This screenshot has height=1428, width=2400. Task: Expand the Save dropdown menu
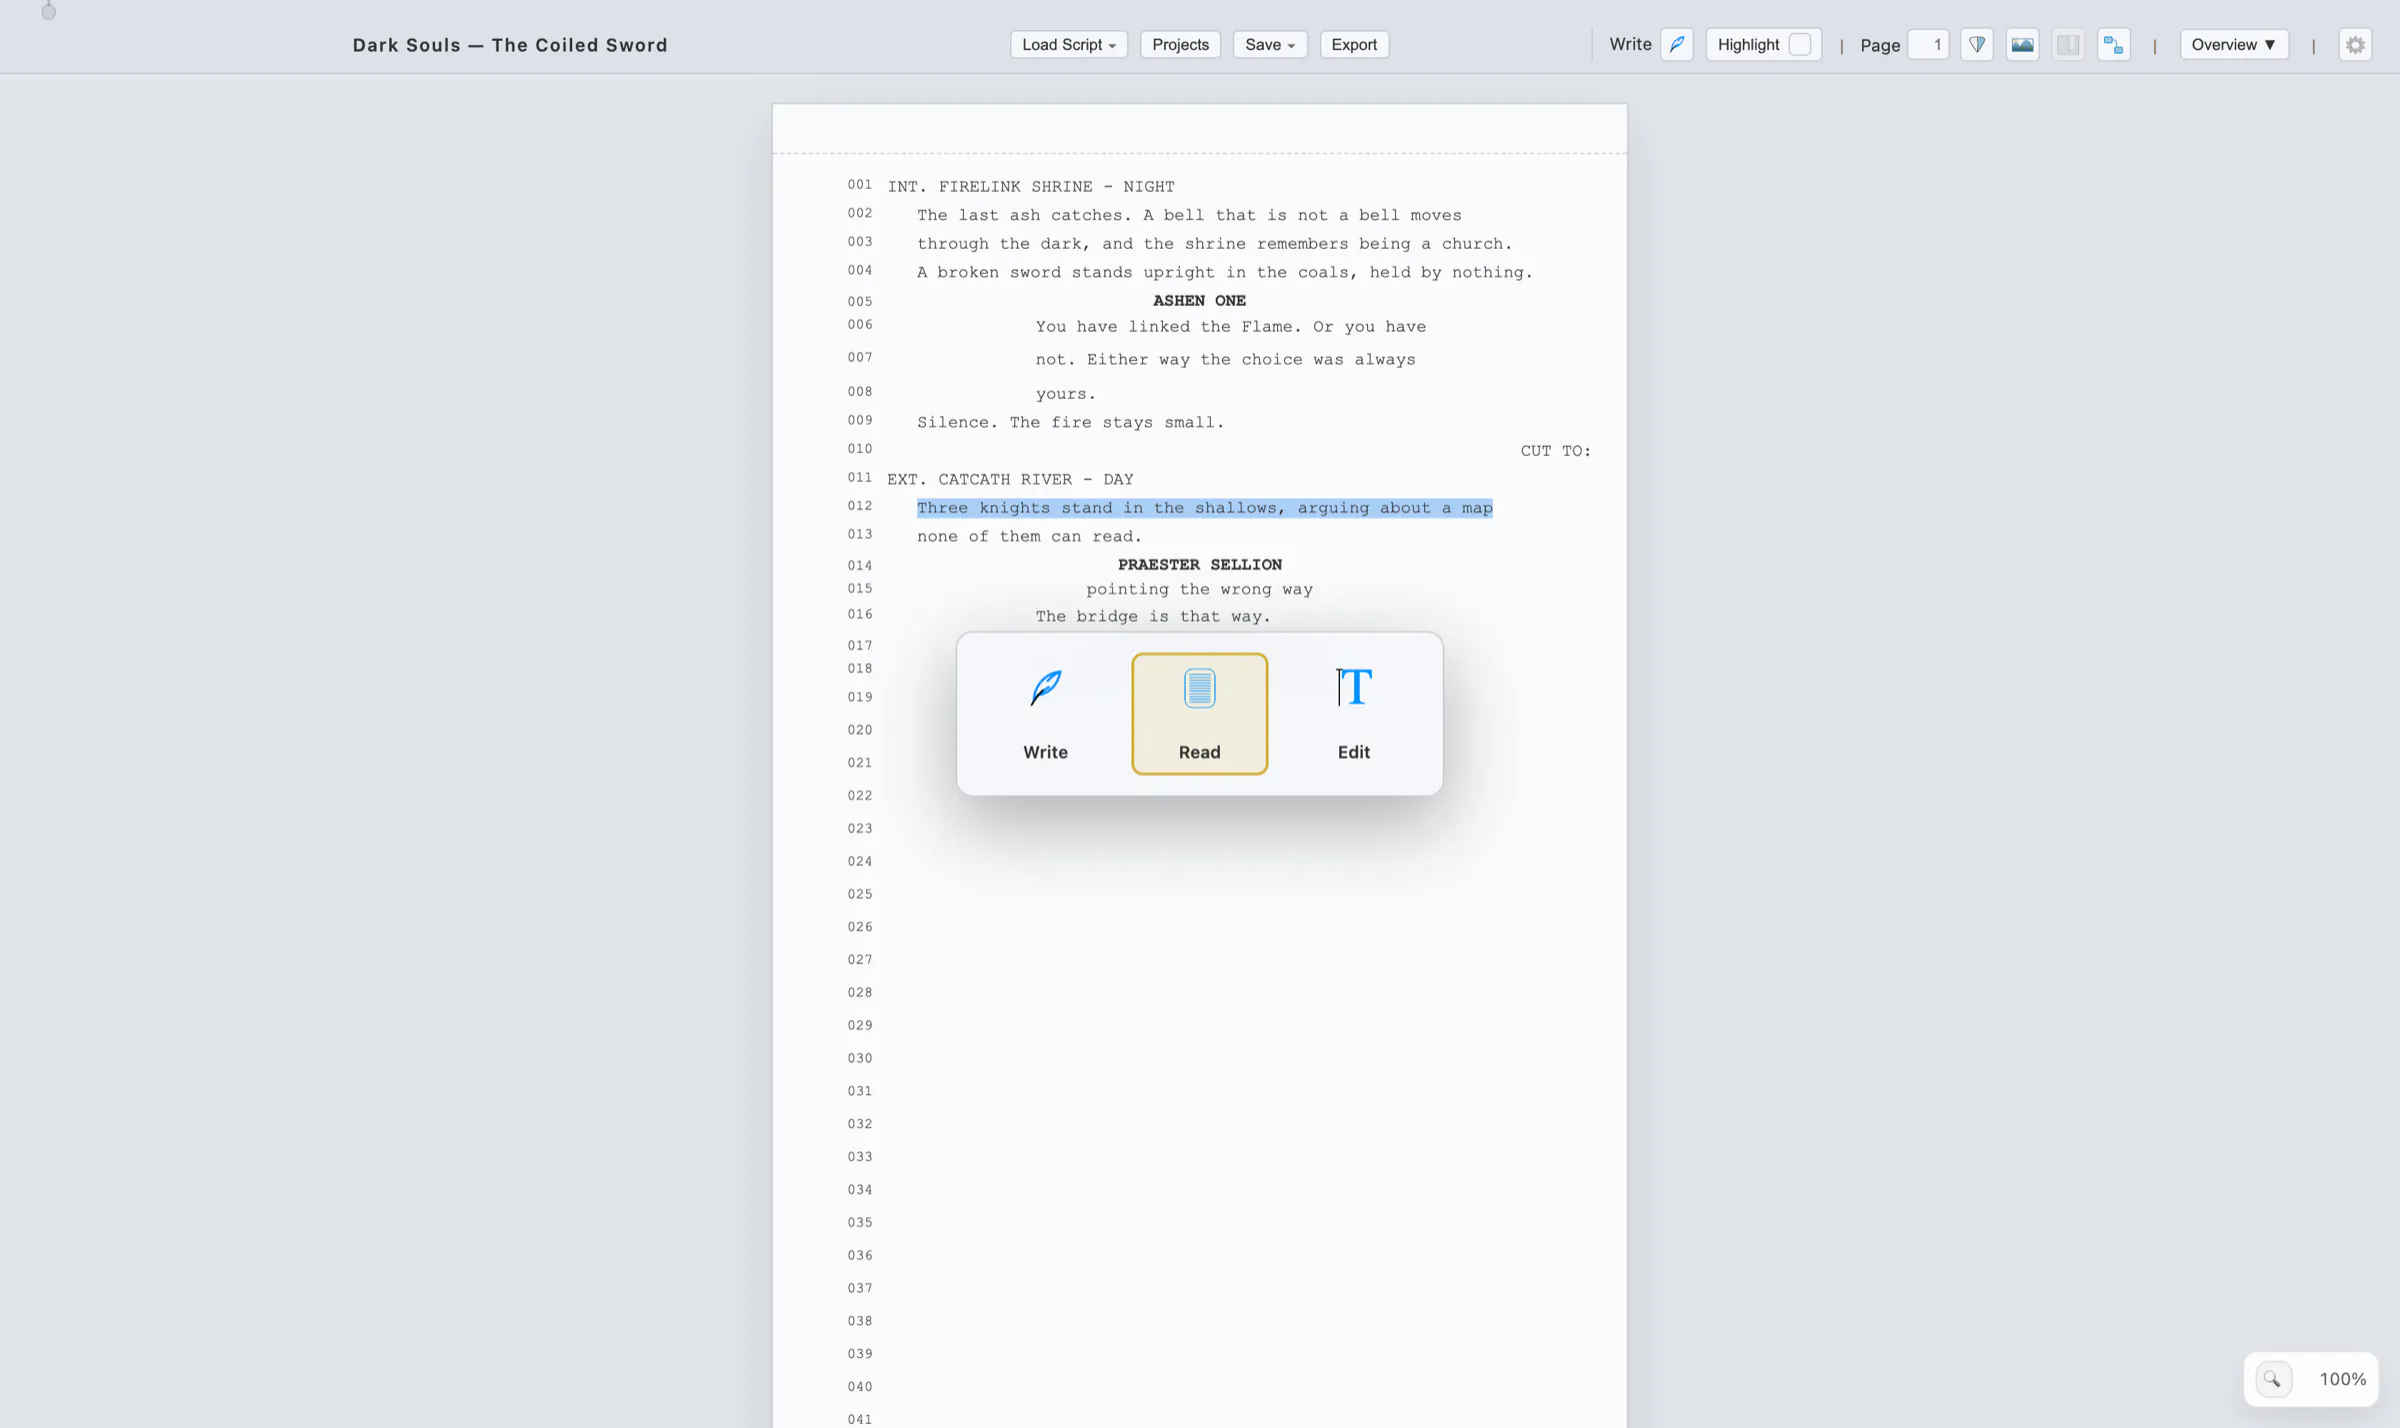pyautogui.click(x=1270, y=45)
